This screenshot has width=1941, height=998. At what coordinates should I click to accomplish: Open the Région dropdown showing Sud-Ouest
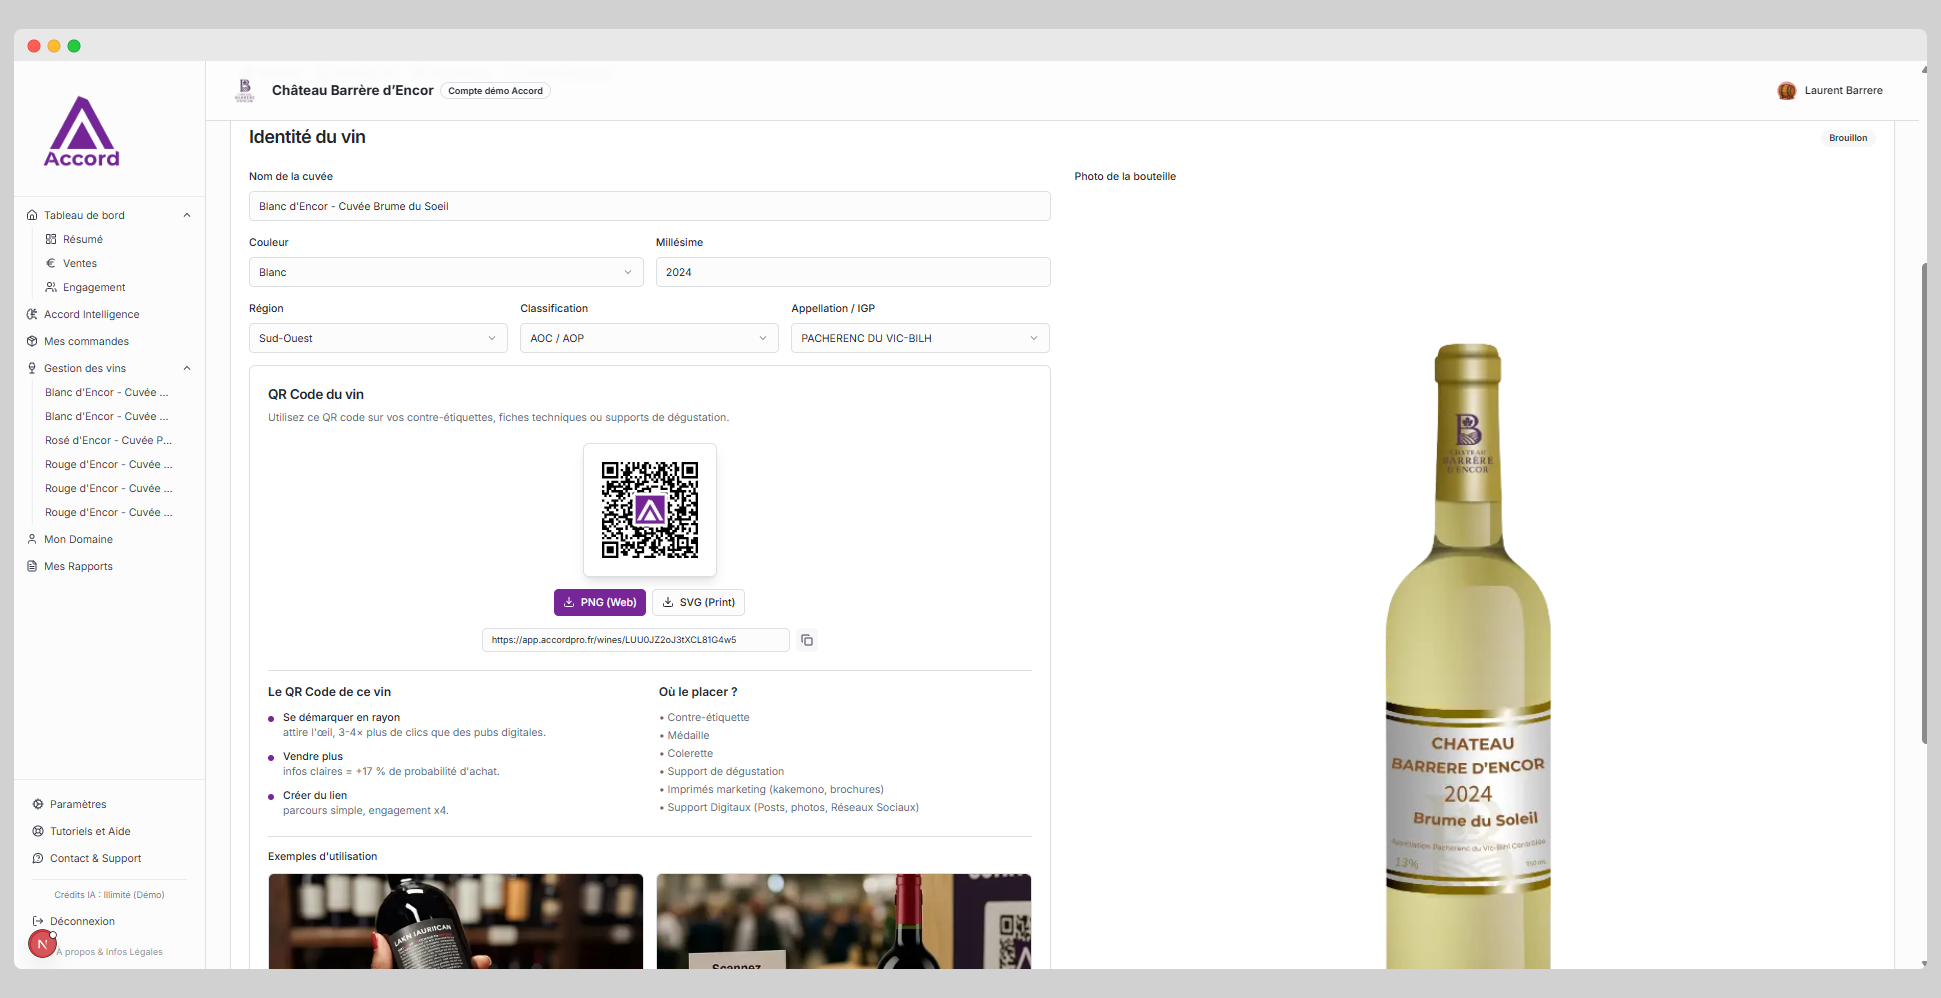coord(377,338)
